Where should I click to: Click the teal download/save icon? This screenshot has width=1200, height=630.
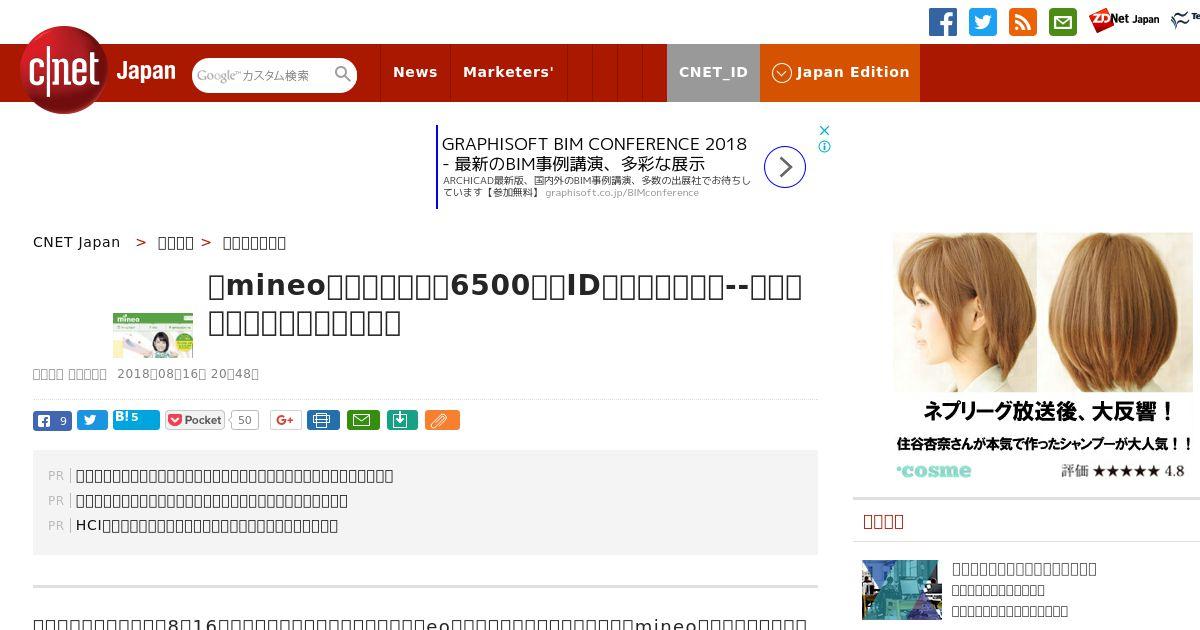pos(401,420)
